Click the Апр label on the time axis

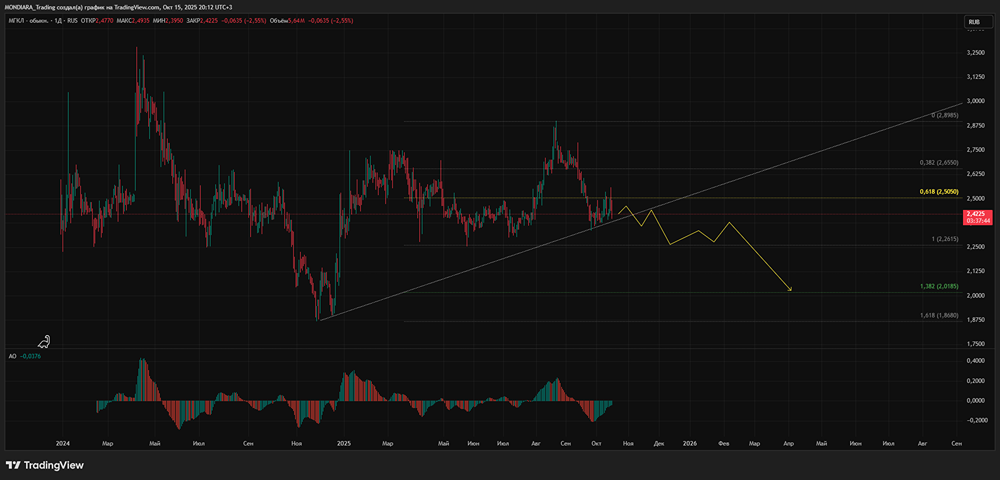788,442
